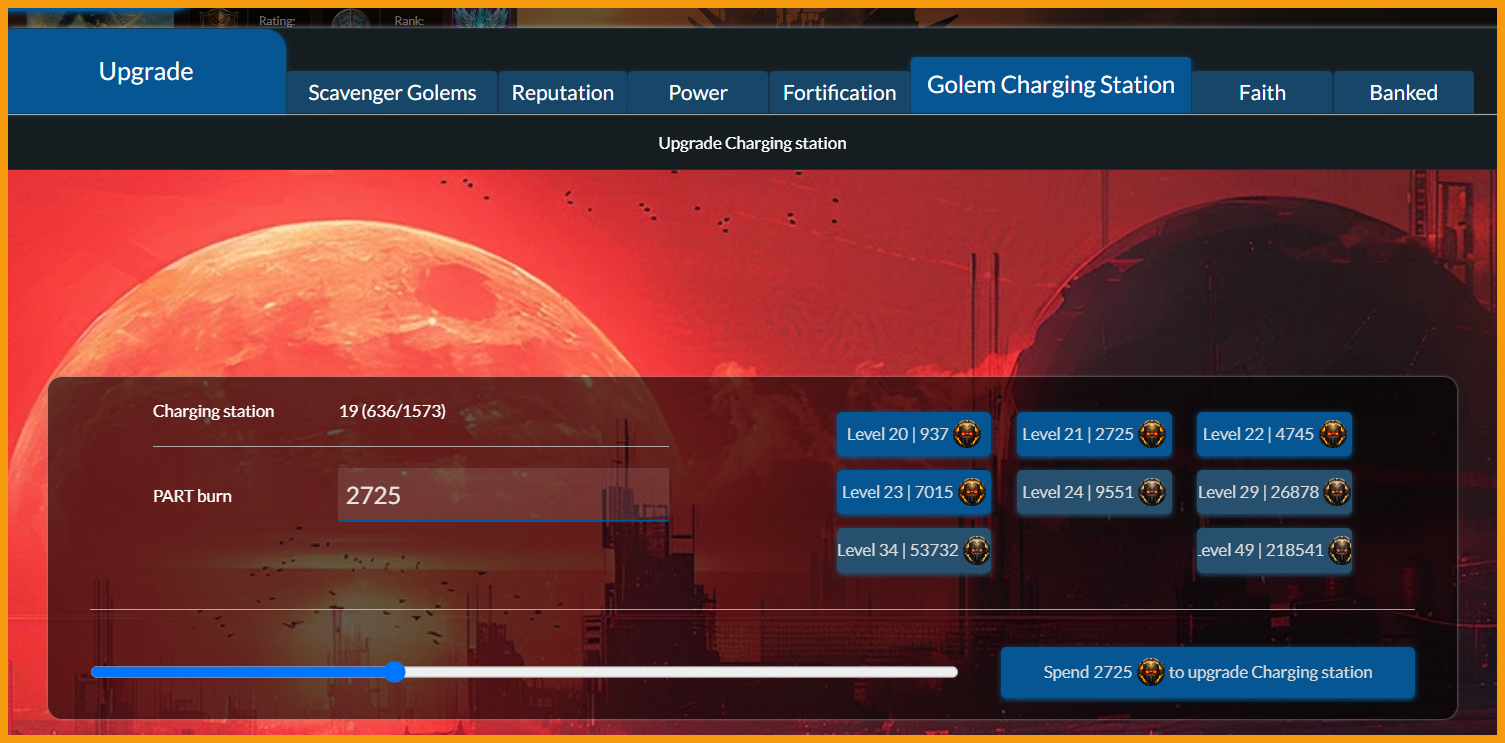Pick Level 24 preset for 9551
This screenshot has height=743, width=1505.
[1094, 492]
